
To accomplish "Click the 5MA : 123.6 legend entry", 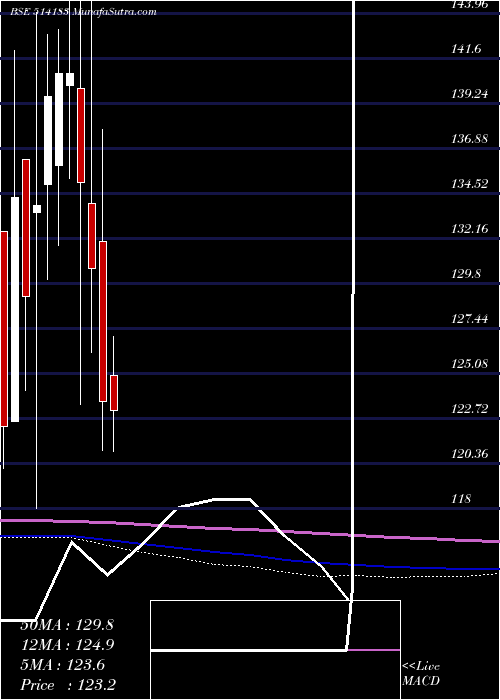I will coord(62,665).
